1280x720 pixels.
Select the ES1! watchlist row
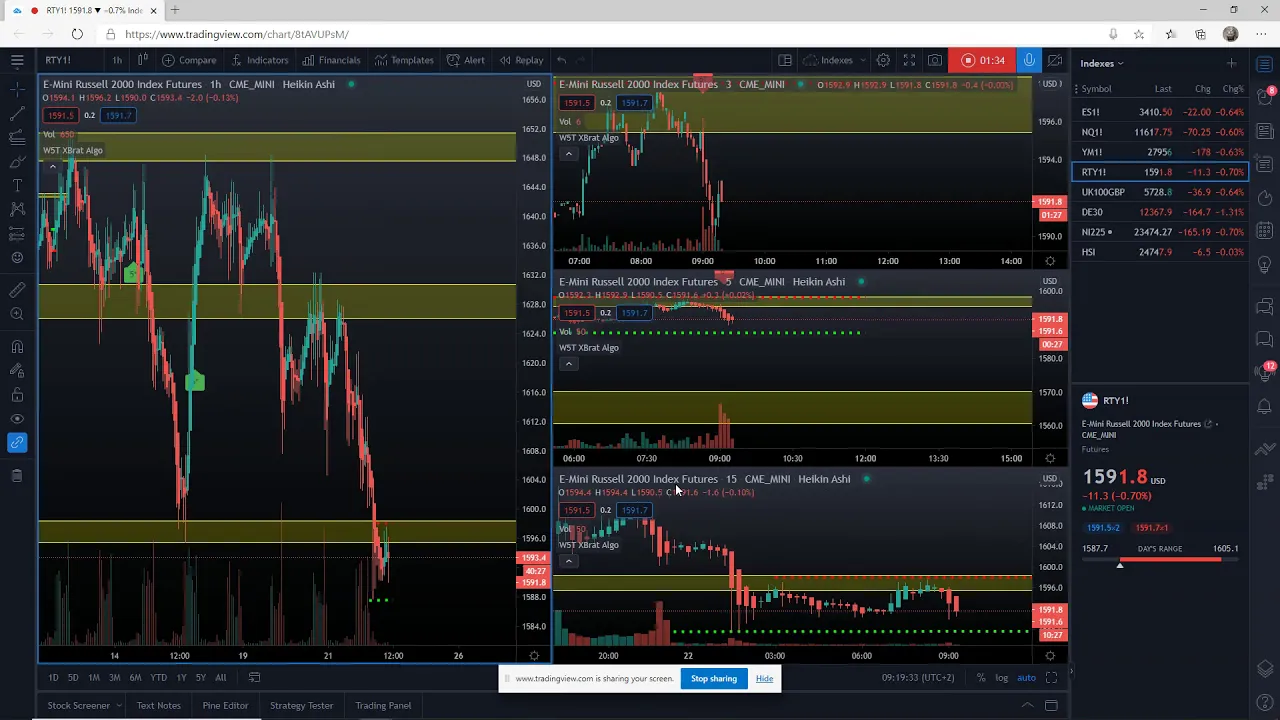coord(1161,112)
